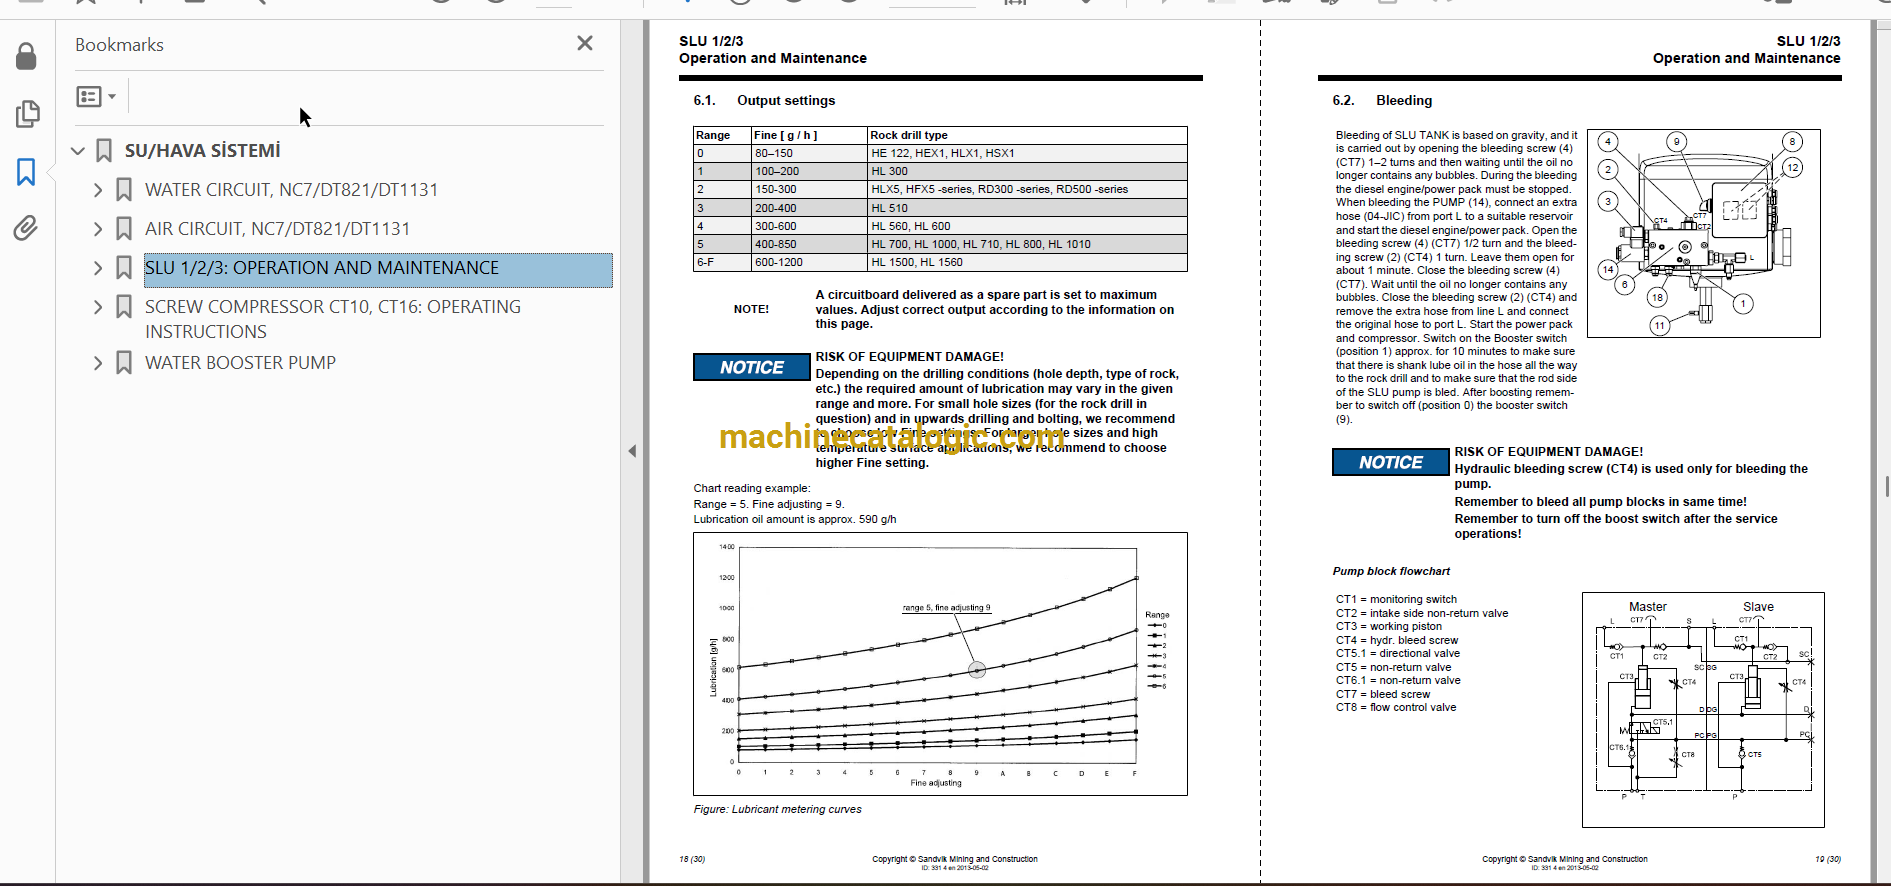The width and height of the screenshot is (1891, 886).
Task: Click 'CT8 = flow control valve' legend line
Action: [1396, 707]
